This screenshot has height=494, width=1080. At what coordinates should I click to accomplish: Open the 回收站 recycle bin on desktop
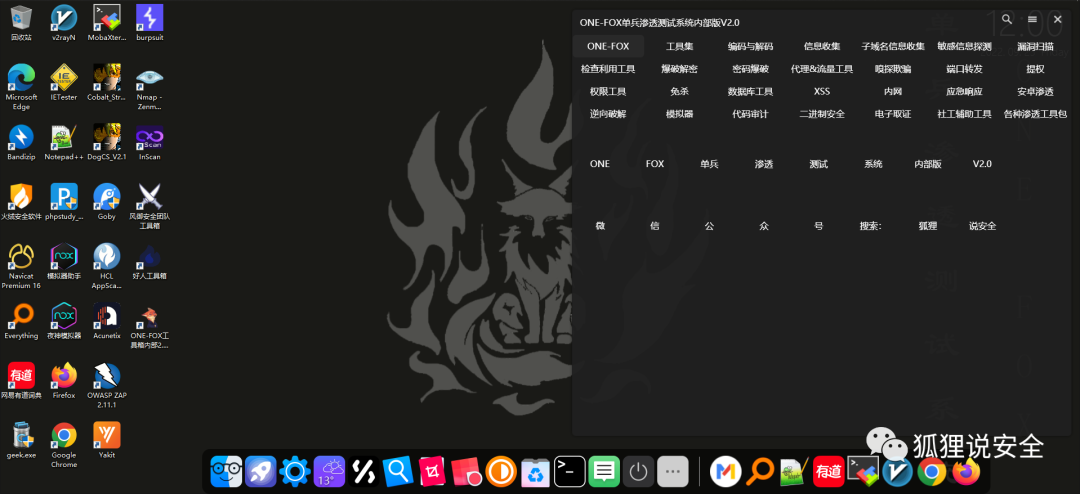point(21,23)
